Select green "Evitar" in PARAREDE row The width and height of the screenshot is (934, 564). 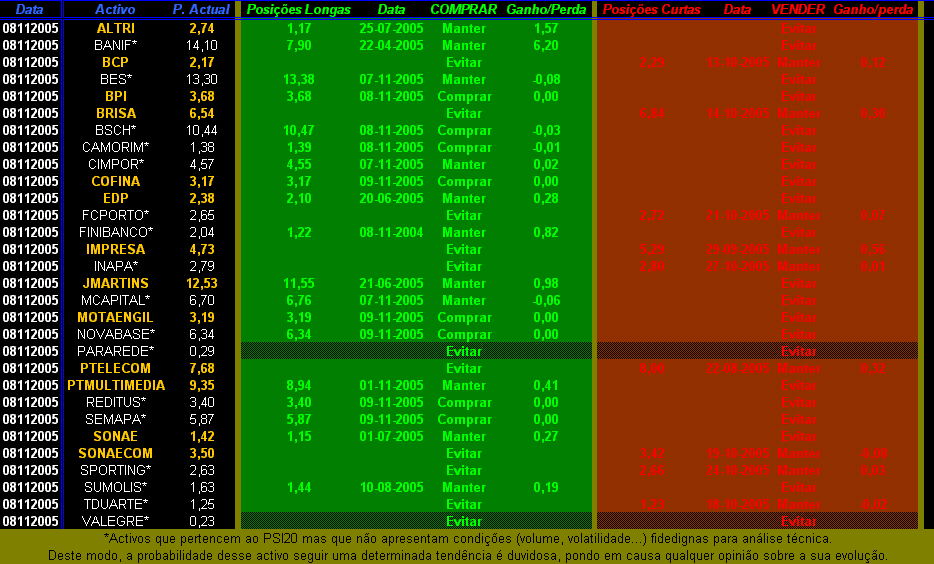[464, 351]
